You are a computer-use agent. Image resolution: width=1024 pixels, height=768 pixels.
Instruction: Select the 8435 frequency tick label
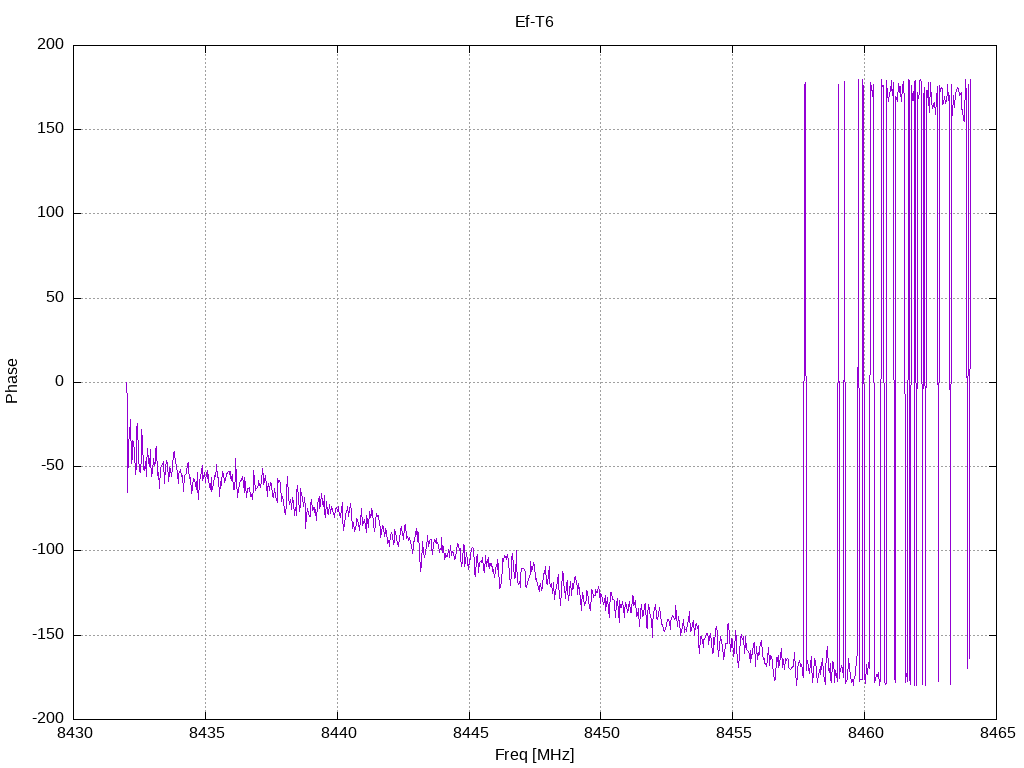(206, 733)
